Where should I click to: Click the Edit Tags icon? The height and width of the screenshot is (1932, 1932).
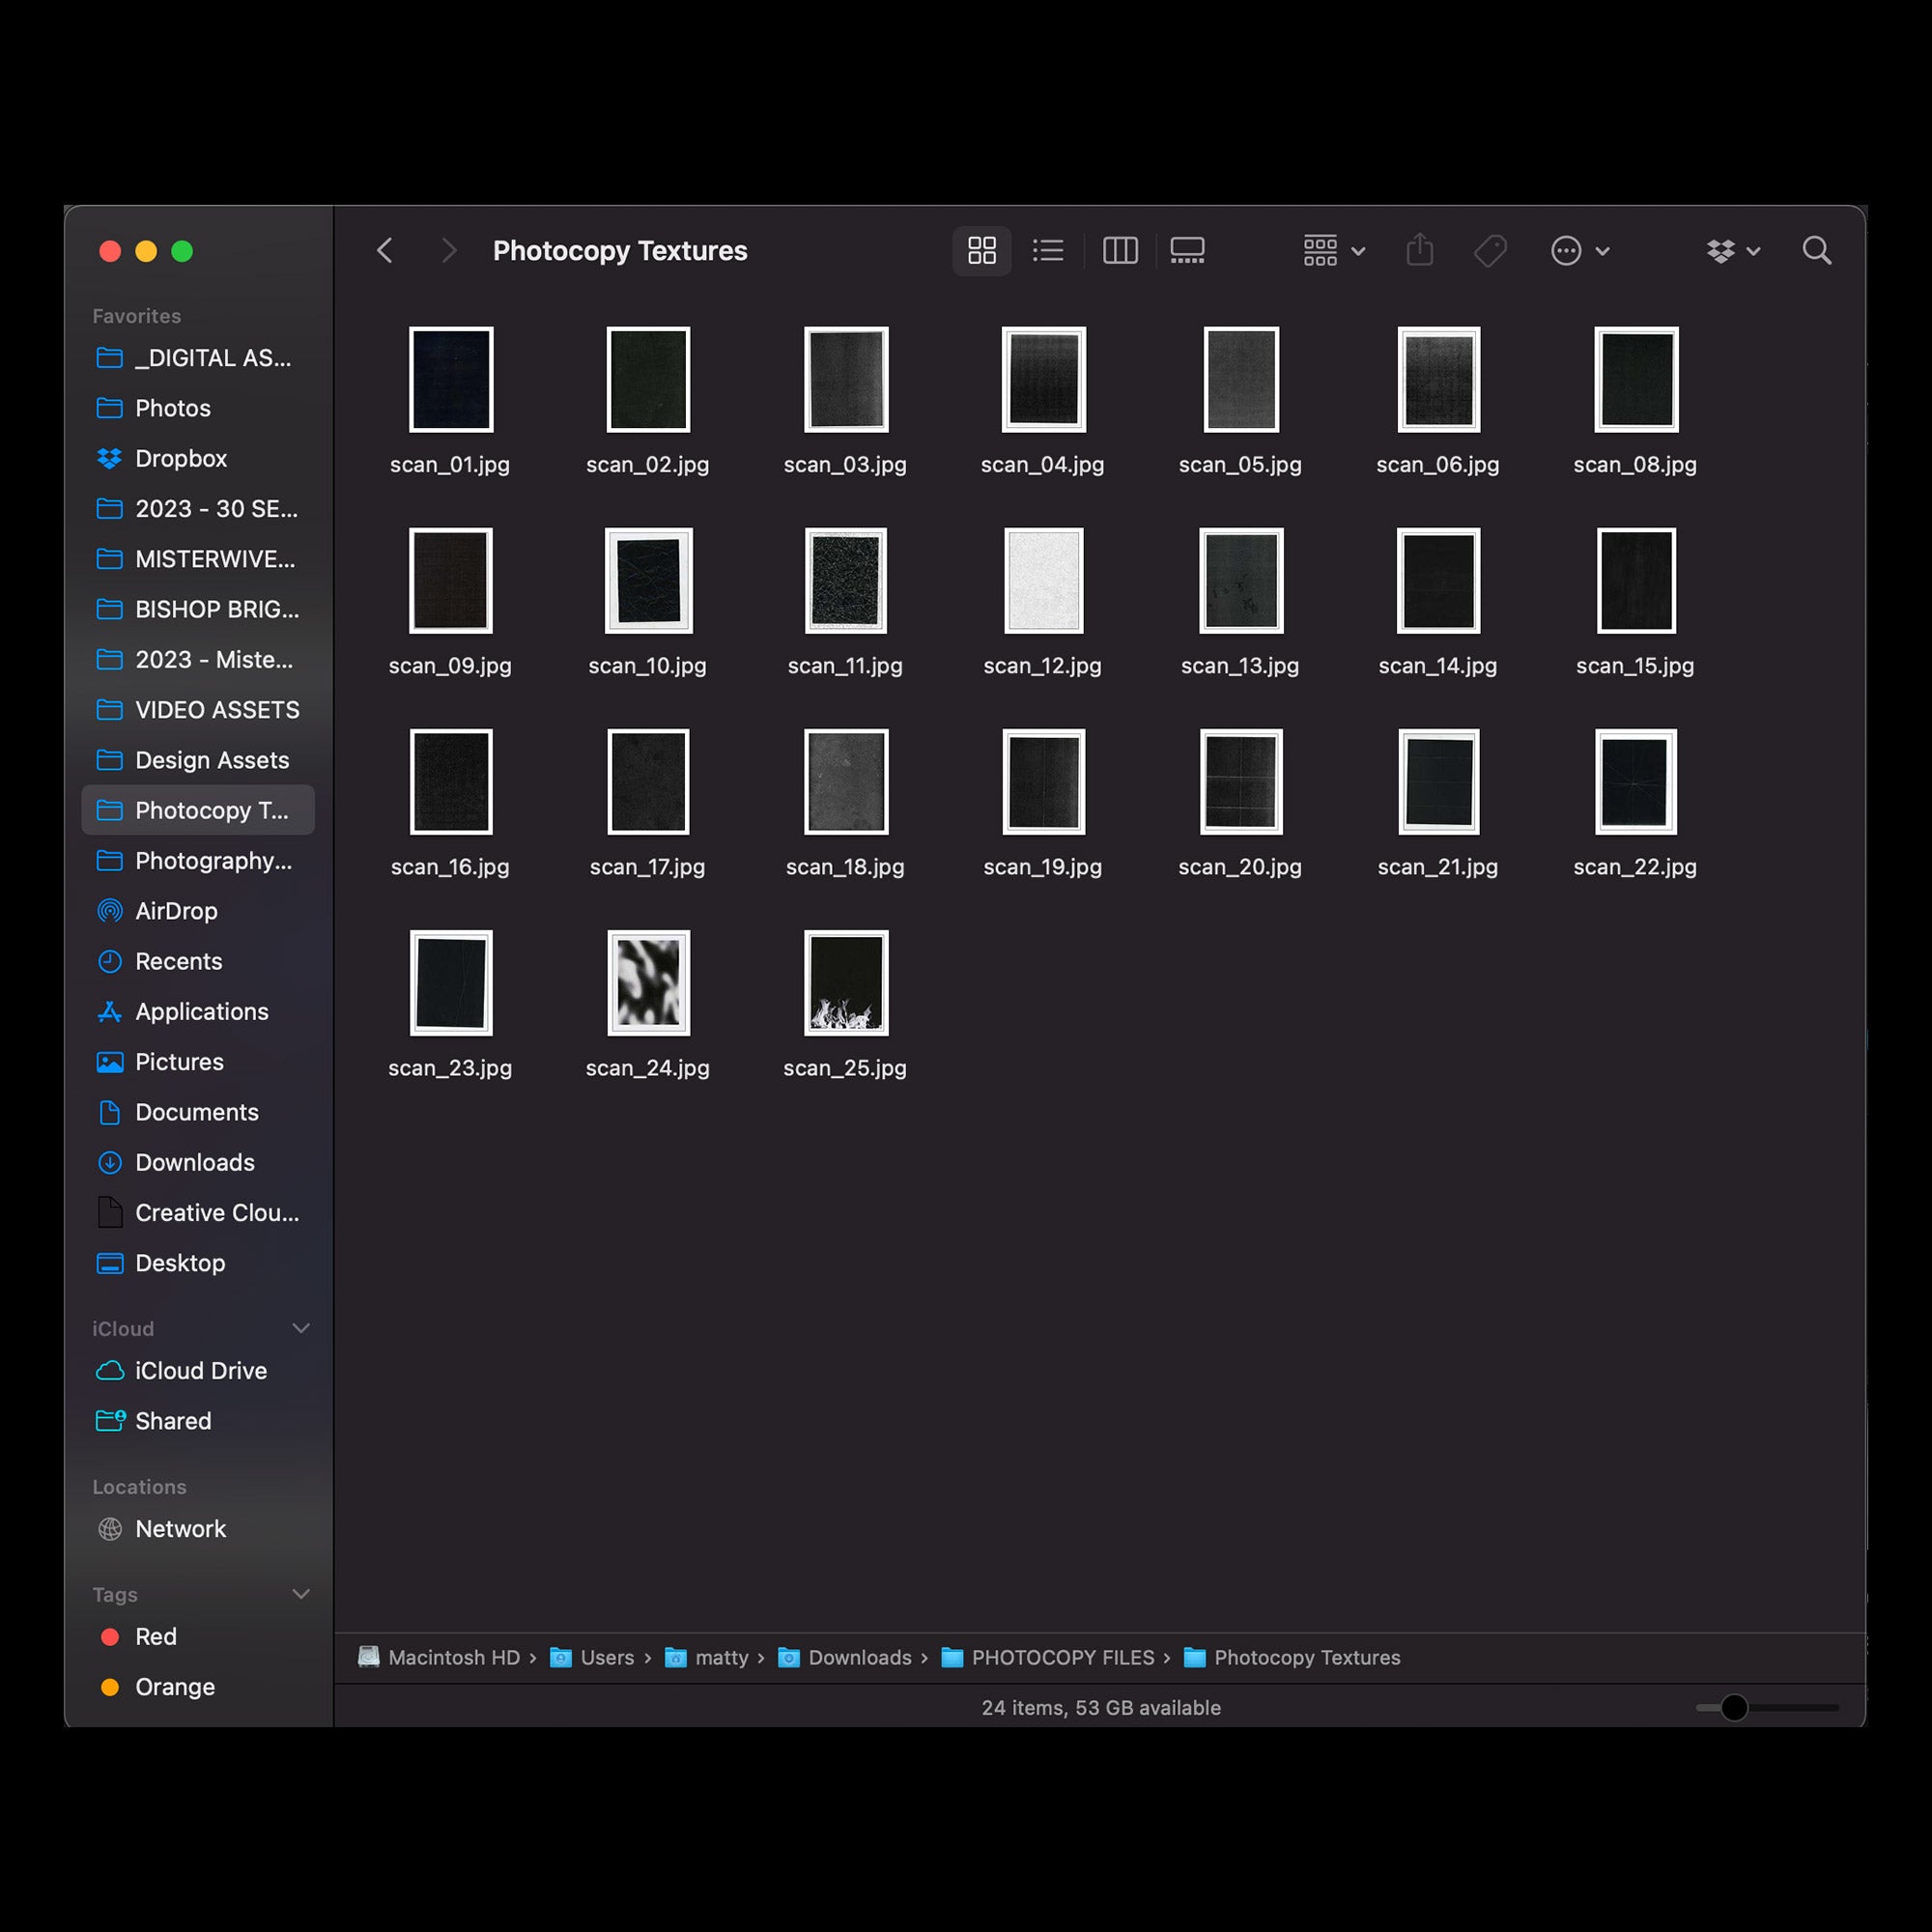pyautogui.click(x=1490, y=250)
